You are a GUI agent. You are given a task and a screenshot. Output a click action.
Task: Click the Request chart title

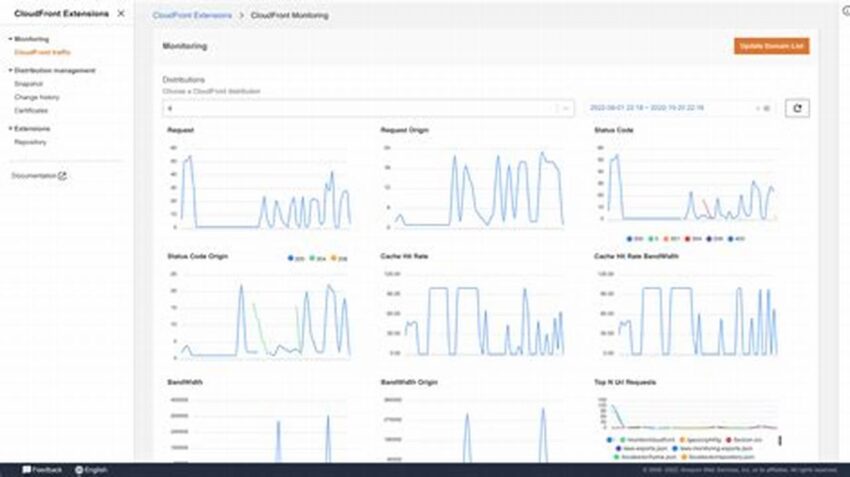click(x=181, y=130)
